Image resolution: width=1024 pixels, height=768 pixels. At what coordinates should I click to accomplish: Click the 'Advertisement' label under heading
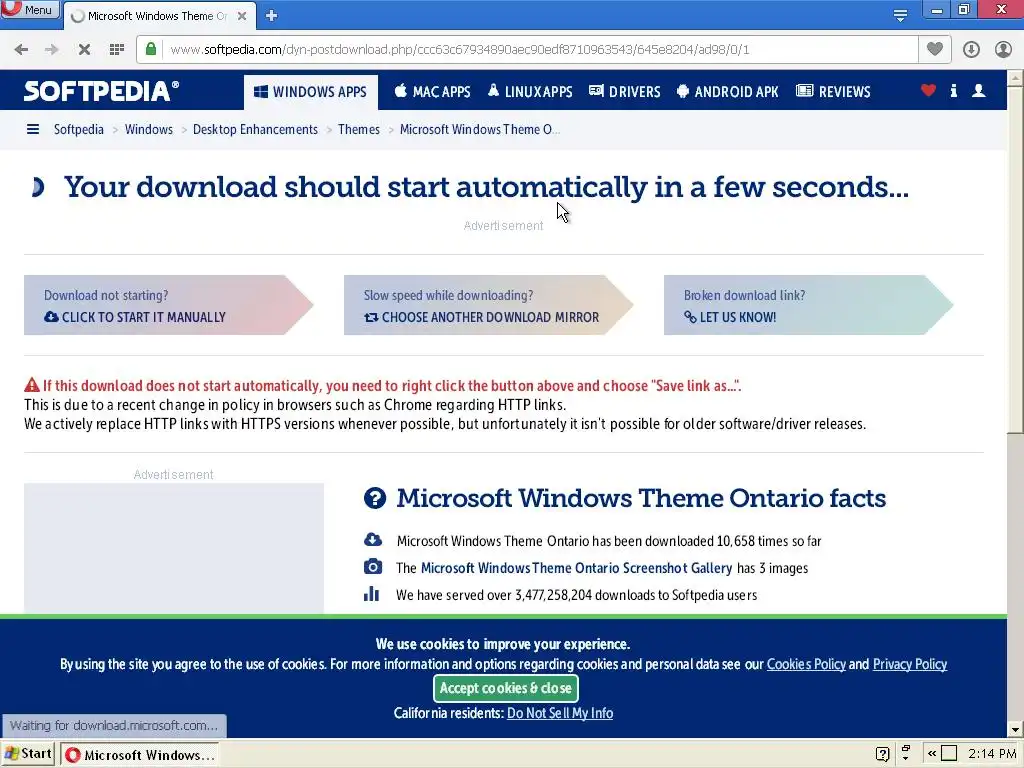pyautogui.click(x=504, y=225)
